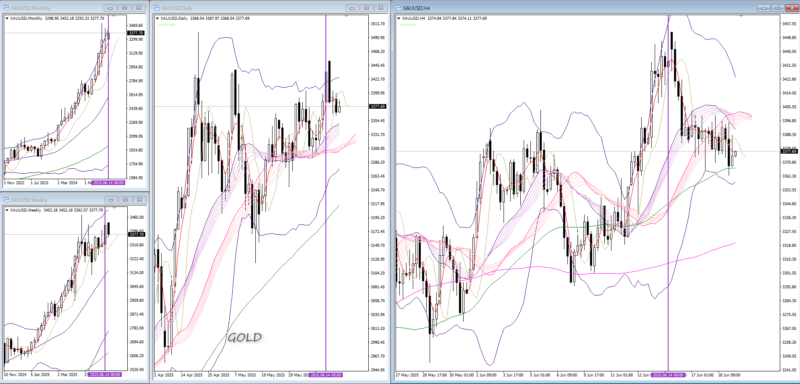Minimize the XAUUSD,Daily chart window
Image resolution: width=800 pixels, height=384 pixels.
click(x=352, y=8)
